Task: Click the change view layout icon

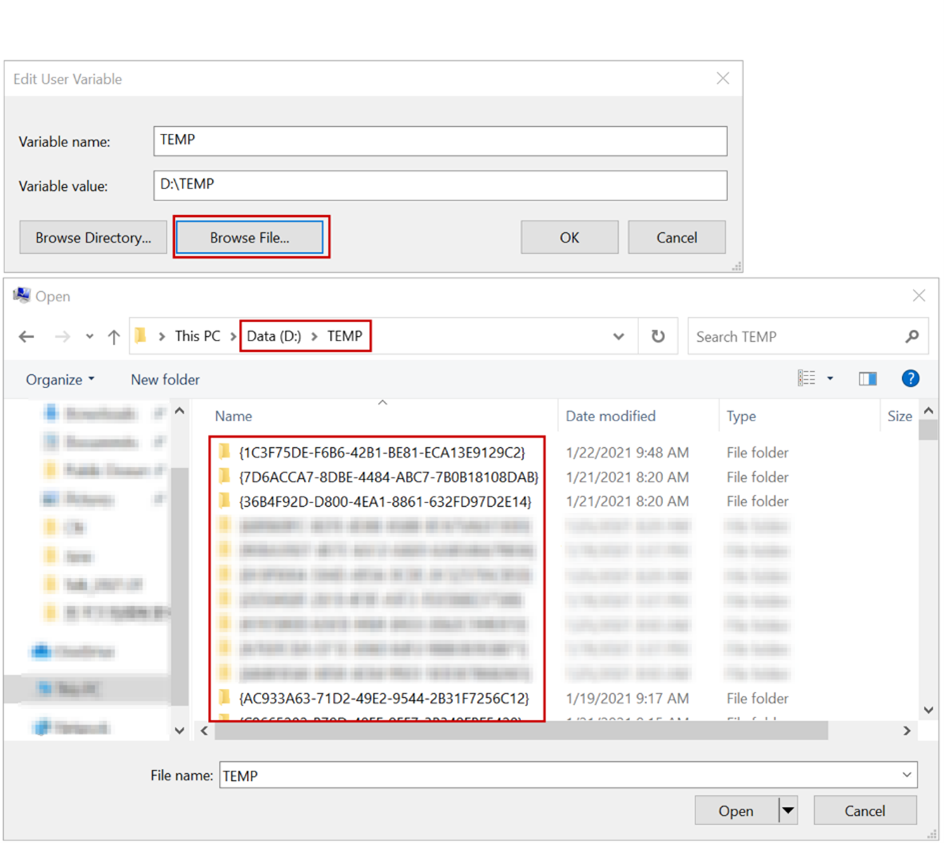Action: (x=806, y=378)
